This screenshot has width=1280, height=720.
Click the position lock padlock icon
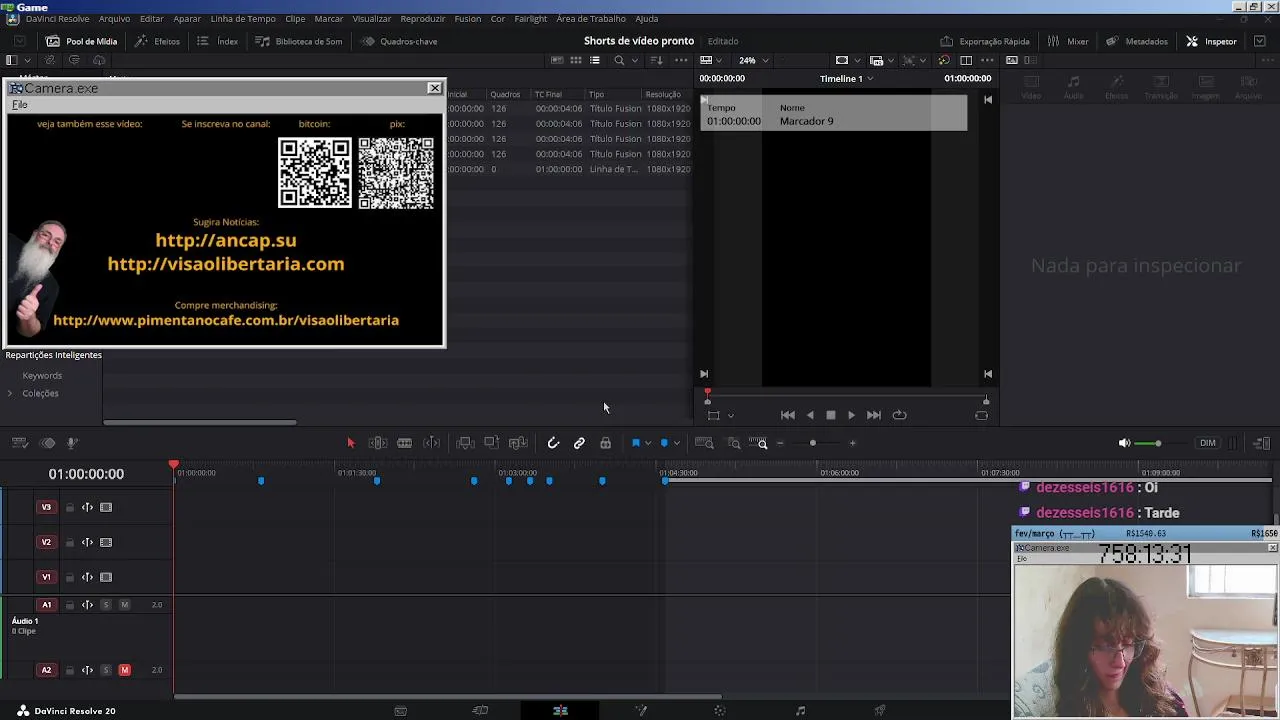[605, 443]
